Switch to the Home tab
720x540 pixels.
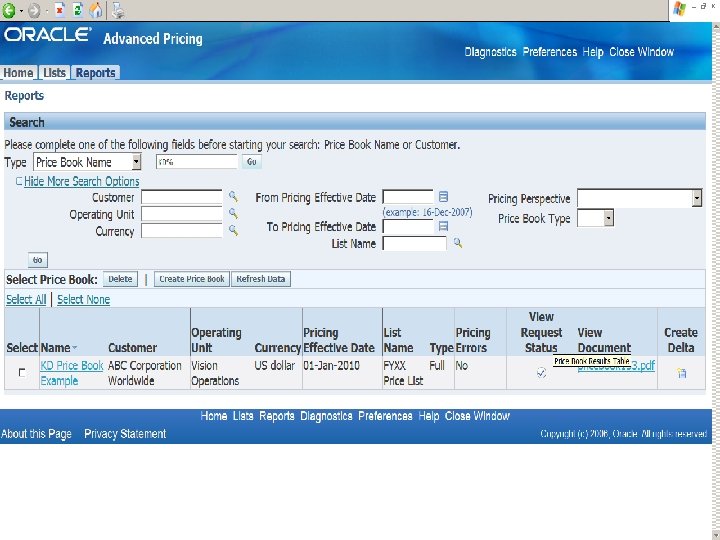coord(18,73)
